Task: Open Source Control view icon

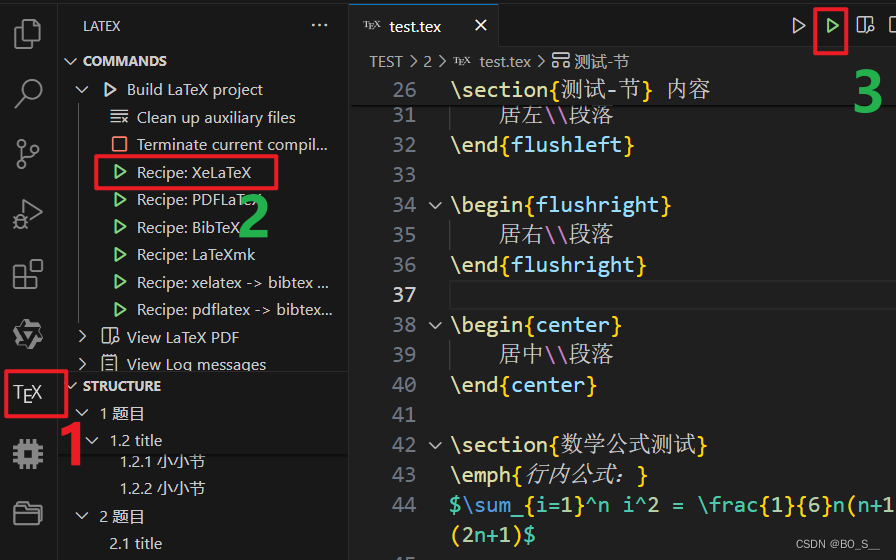Action: [28, 154]
